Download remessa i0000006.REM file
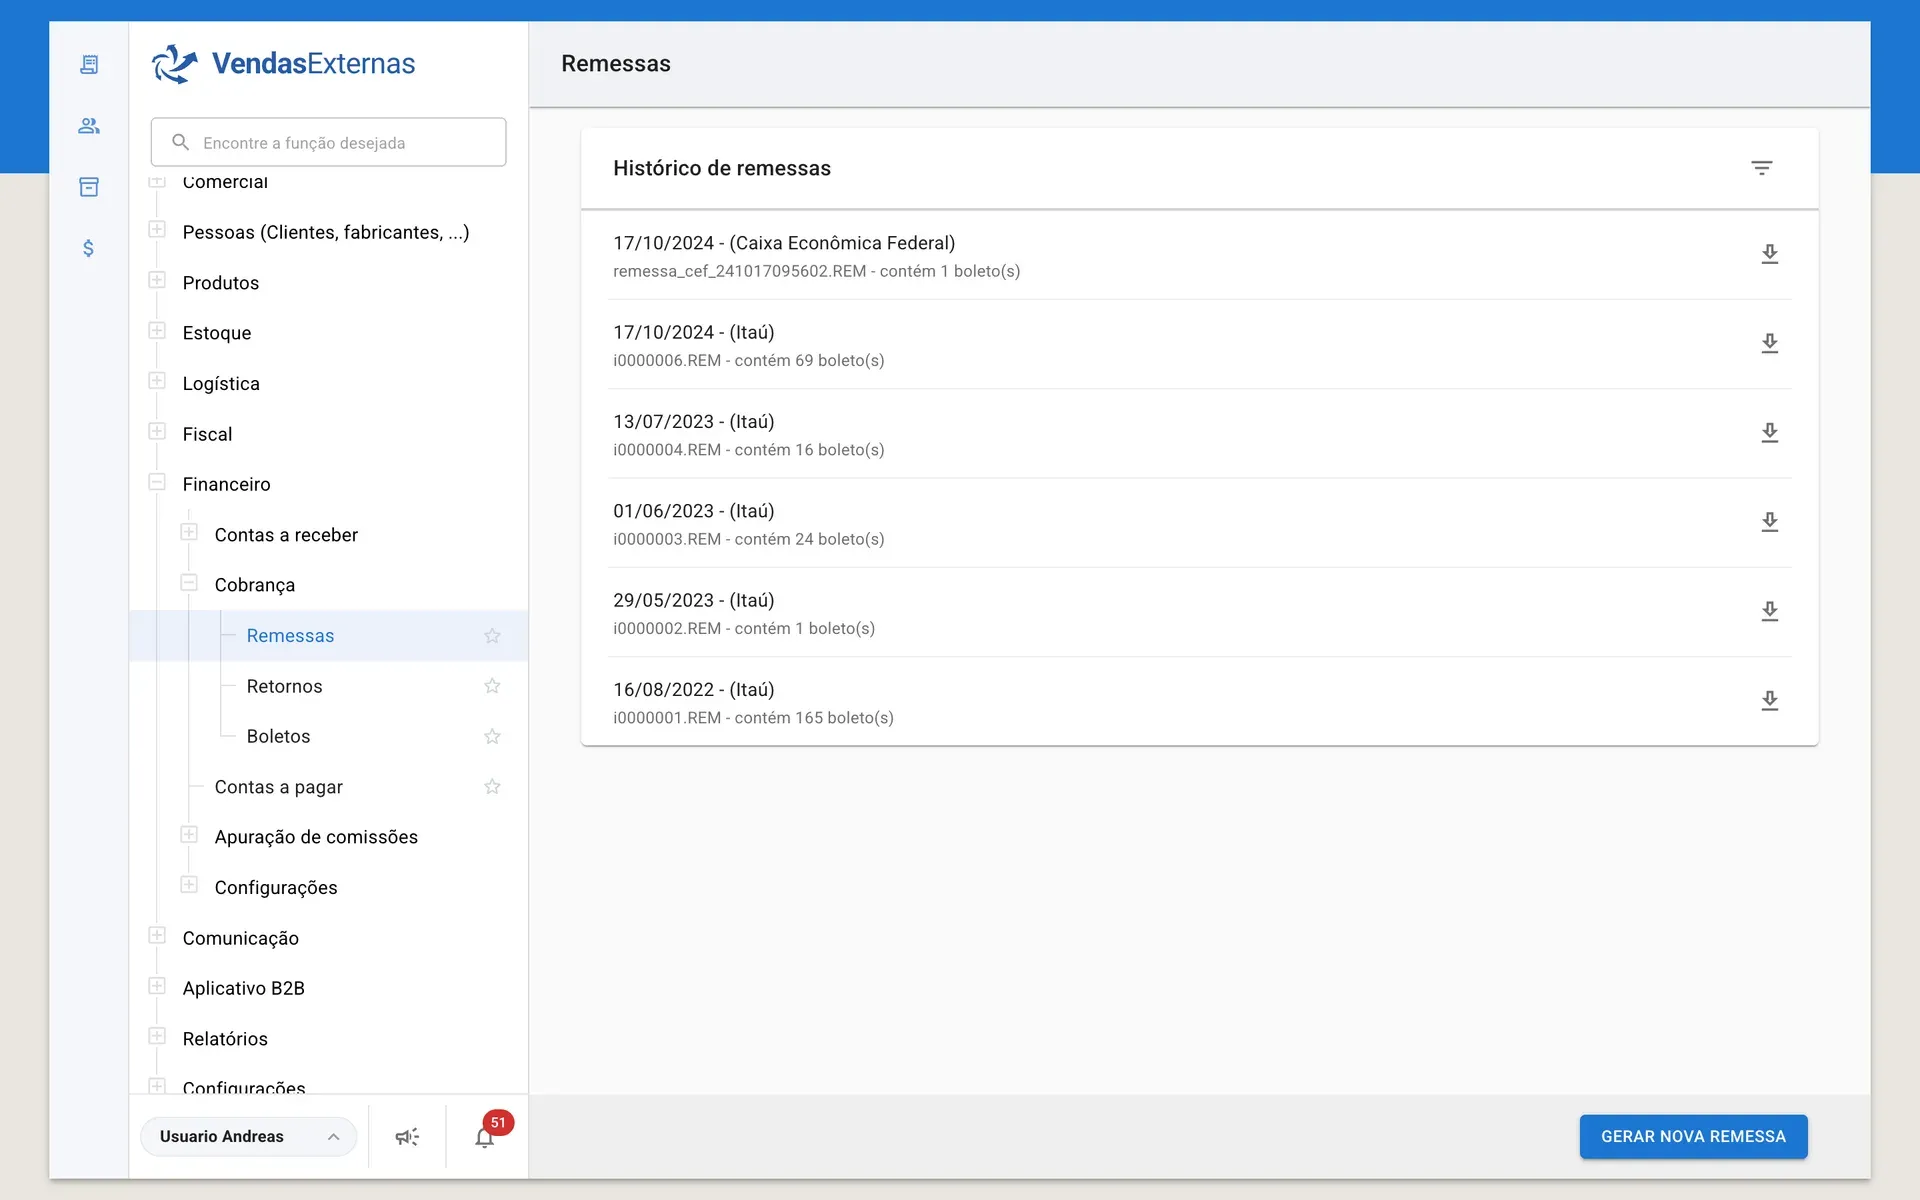This screenshot has height=1200, width=1920. (1769, 343)
